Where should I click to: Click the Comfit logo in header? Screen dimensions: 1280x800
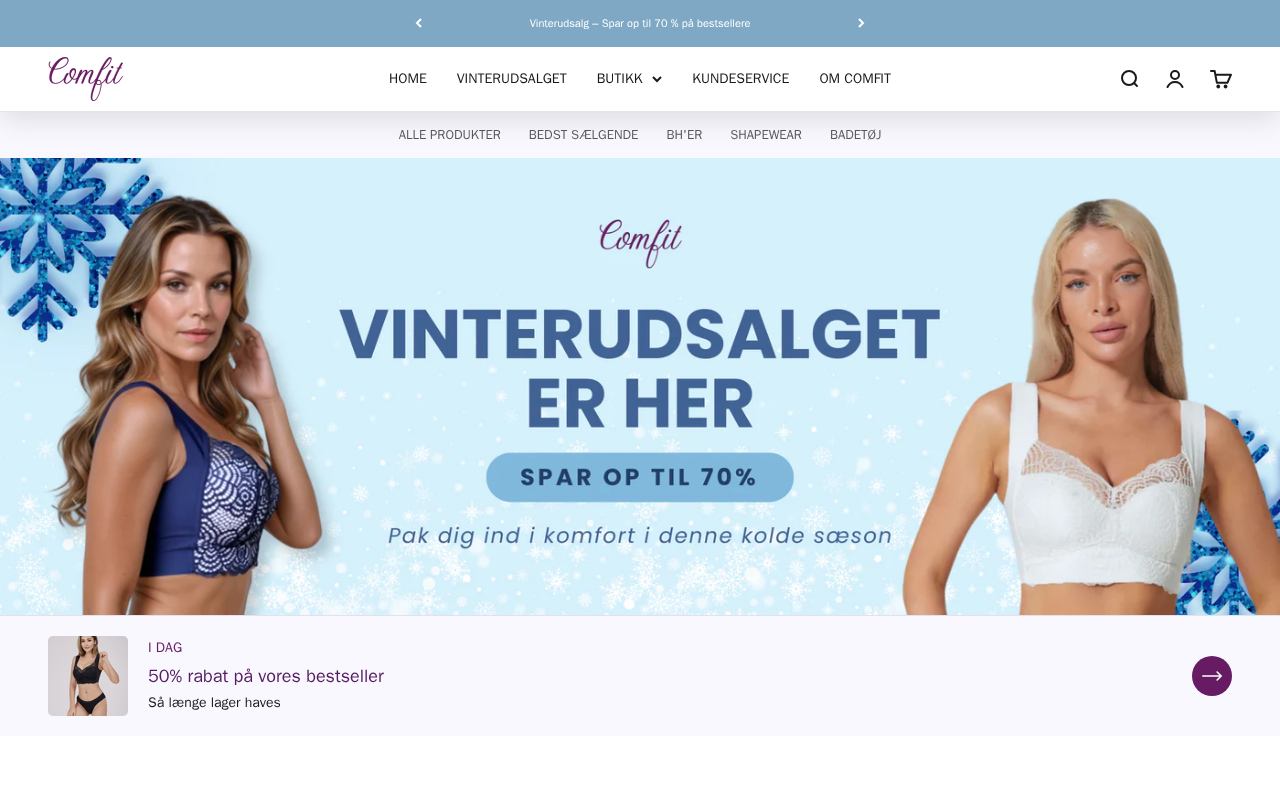(86, 78)
